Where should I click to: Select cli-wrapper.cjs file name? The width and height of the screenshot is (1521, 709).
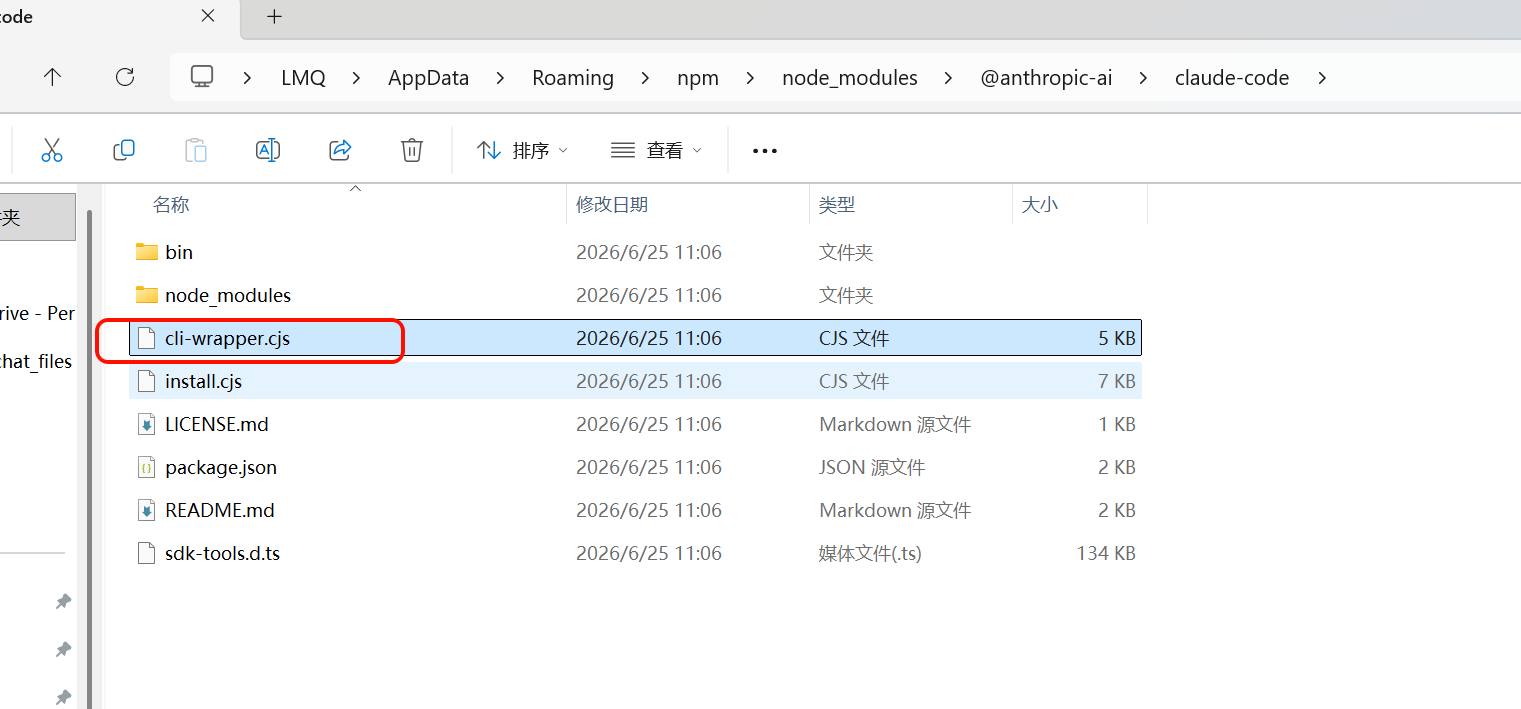(227, 338)
